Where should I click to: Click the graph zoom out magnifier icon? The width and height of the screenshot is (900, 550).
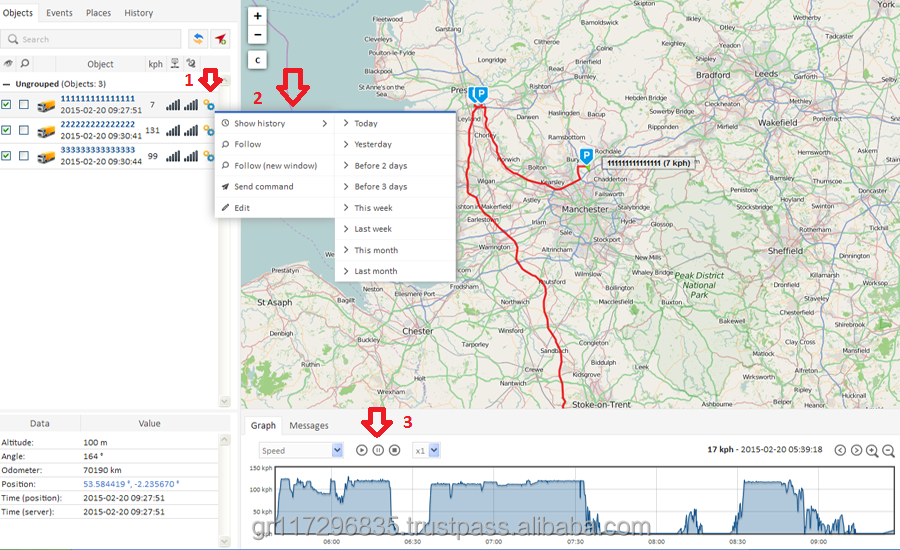coord(889,451)
